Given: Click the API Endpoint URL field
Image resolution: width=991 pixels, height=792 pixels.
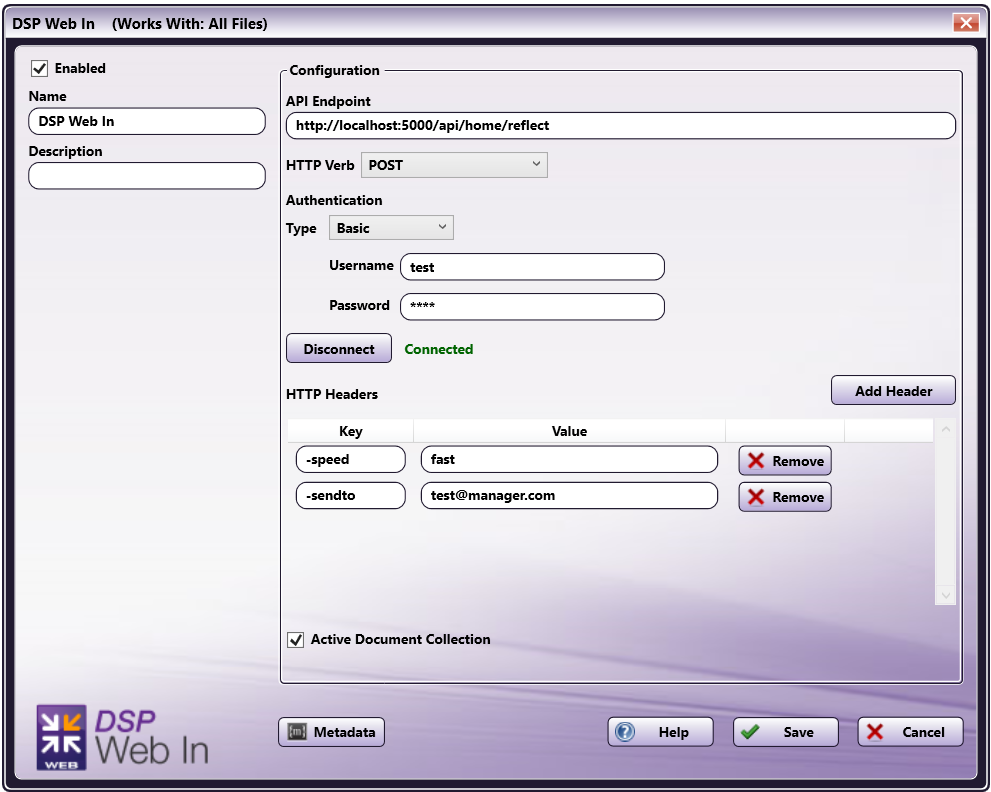Looking at the screenshot, I should (621, 125).
